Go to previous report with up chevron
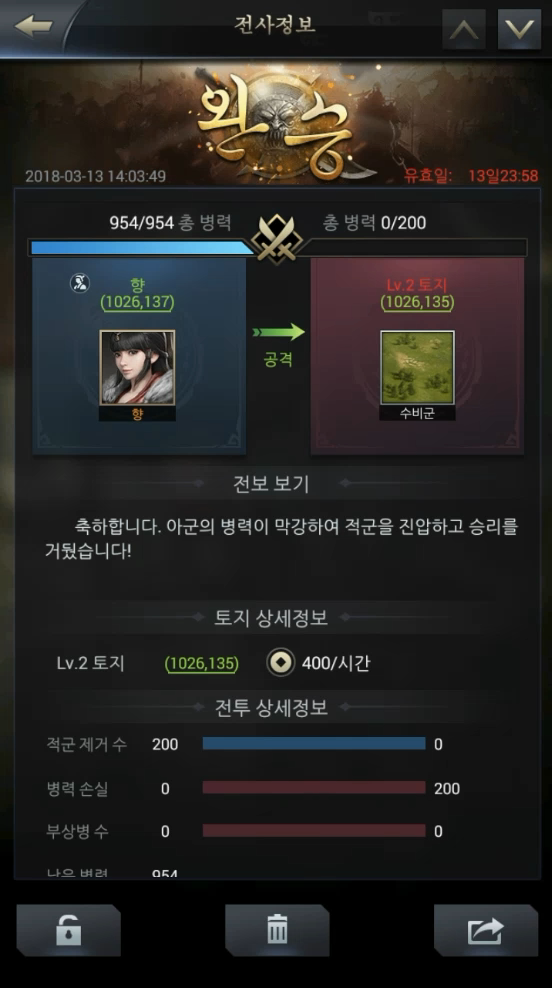 pos(464,29)
